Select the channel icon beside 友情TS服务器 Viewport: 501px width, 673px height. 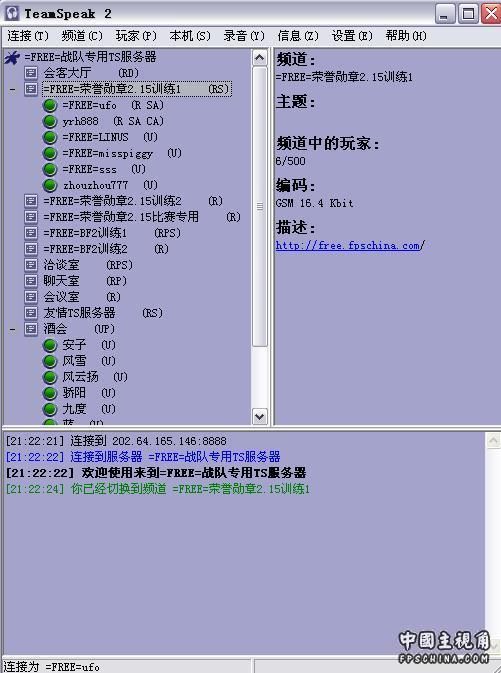tap(30, 313)
